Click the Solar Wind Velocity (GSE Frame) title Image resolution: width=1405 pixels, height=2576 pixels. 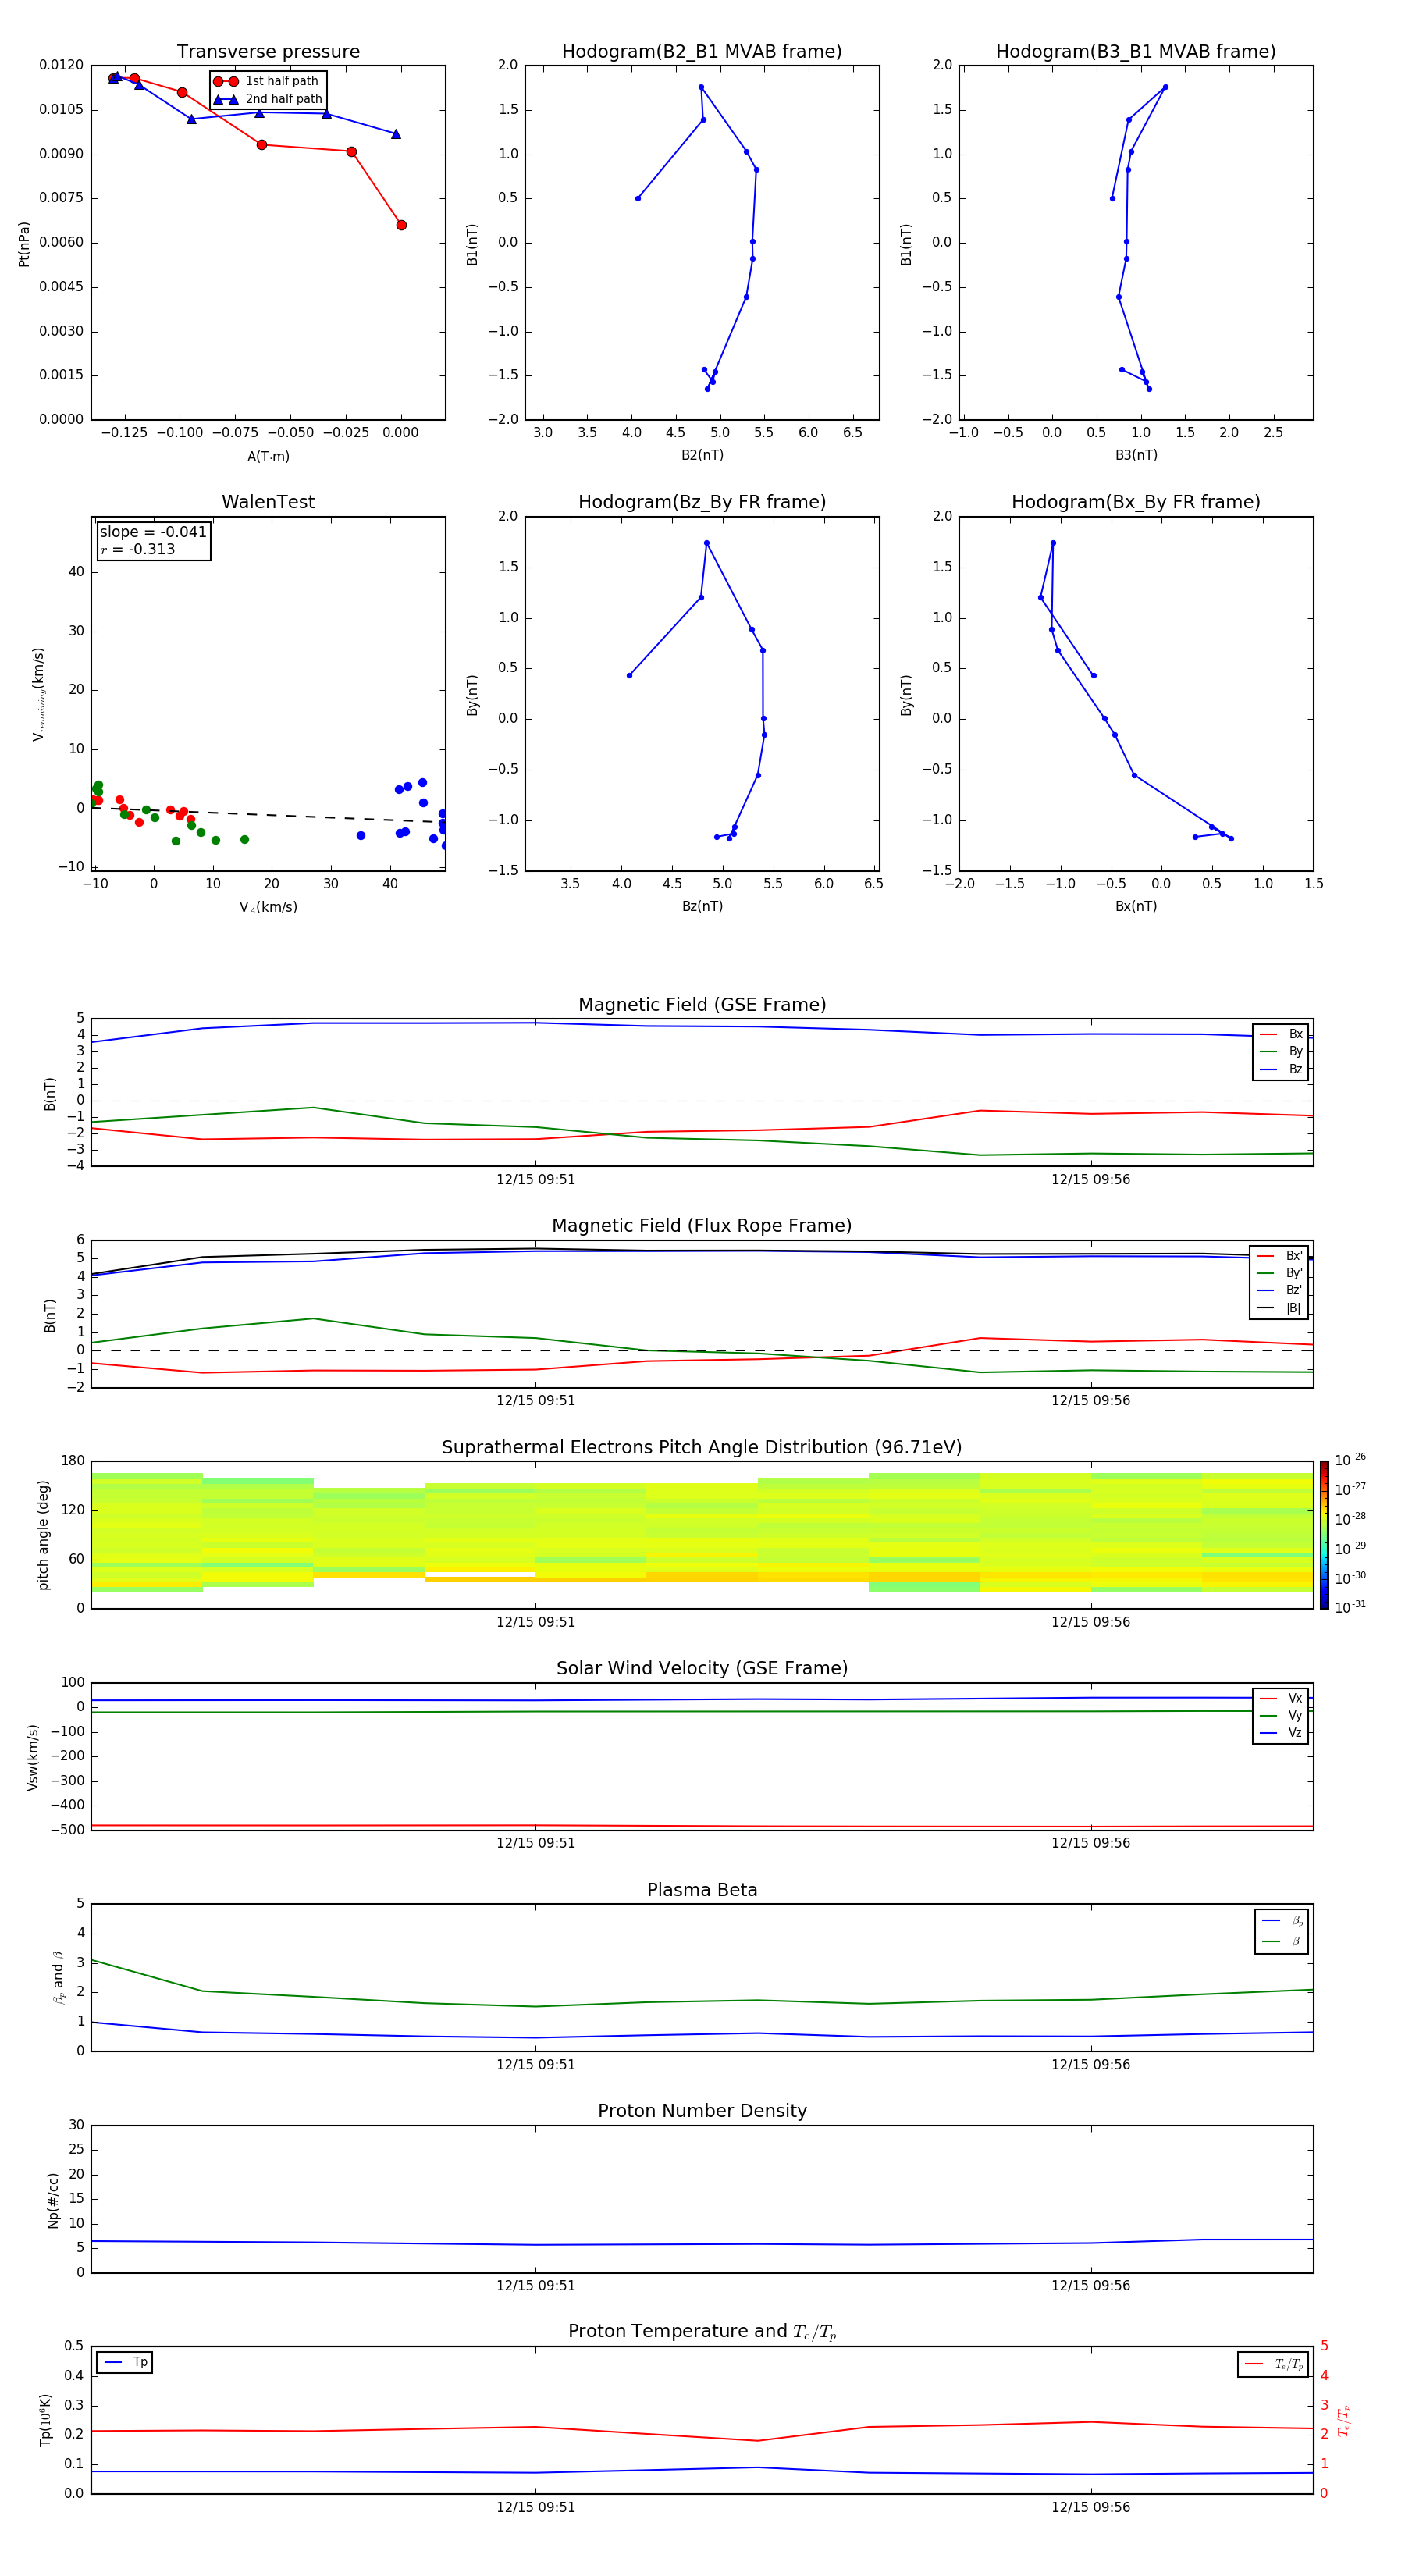point(702,1668)
